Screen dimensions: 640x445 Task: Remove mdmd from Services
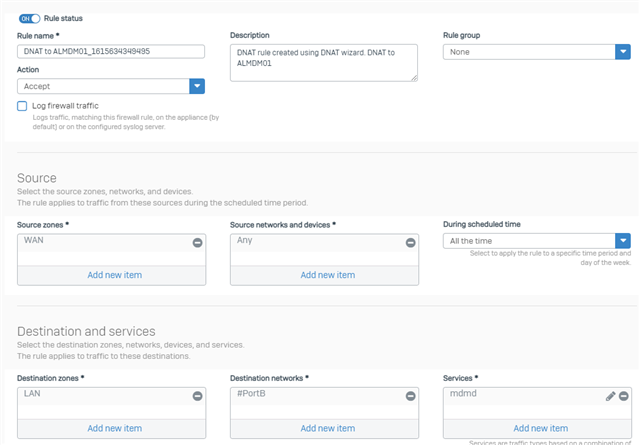(x=624, y=396)
